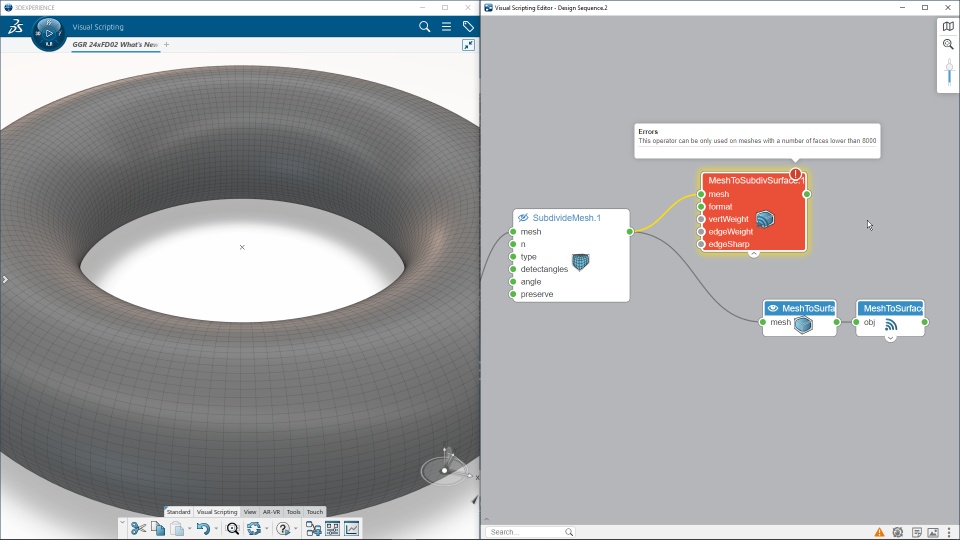Click the vertWeight port of MeshToSubdivSurface.1

tap(701, 219)
